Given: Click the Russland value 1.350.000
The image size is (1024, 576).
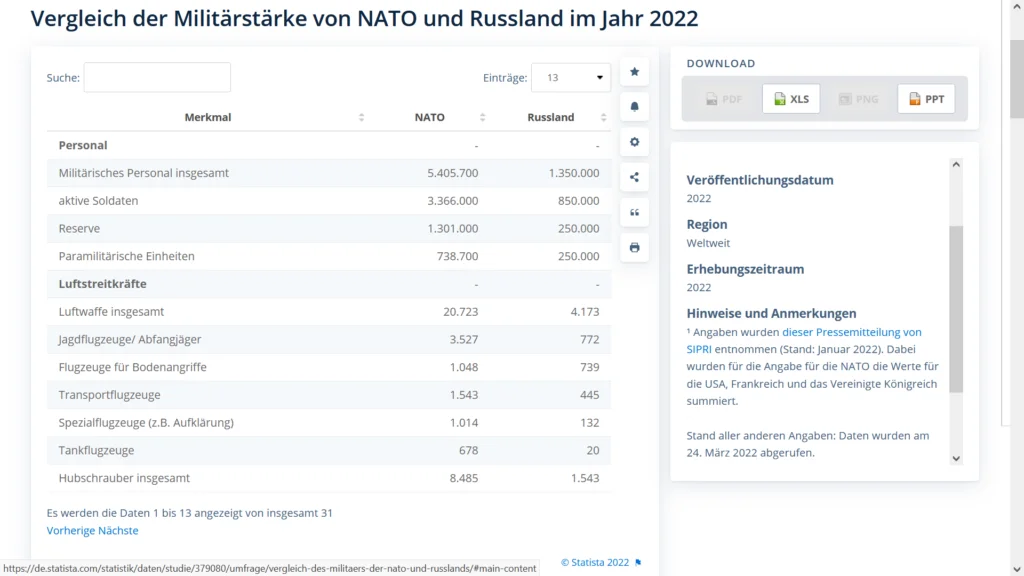Looking at the screenshot, I should click(x=574, y=173).
